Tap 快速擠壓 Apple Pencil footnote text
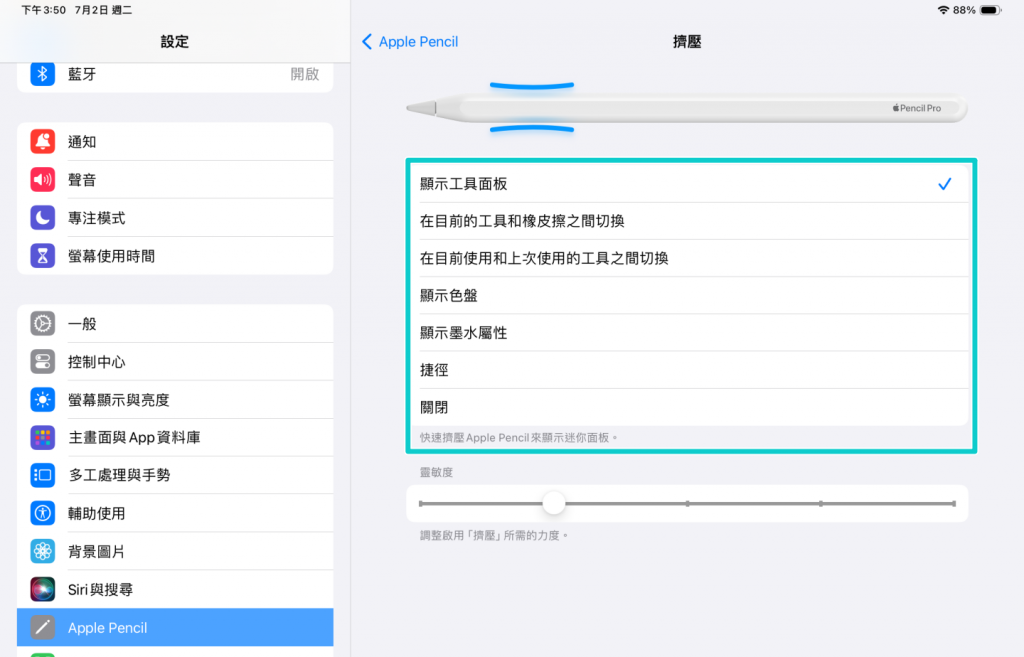Viewport: 1024px width, 657px height. point(519,438)
